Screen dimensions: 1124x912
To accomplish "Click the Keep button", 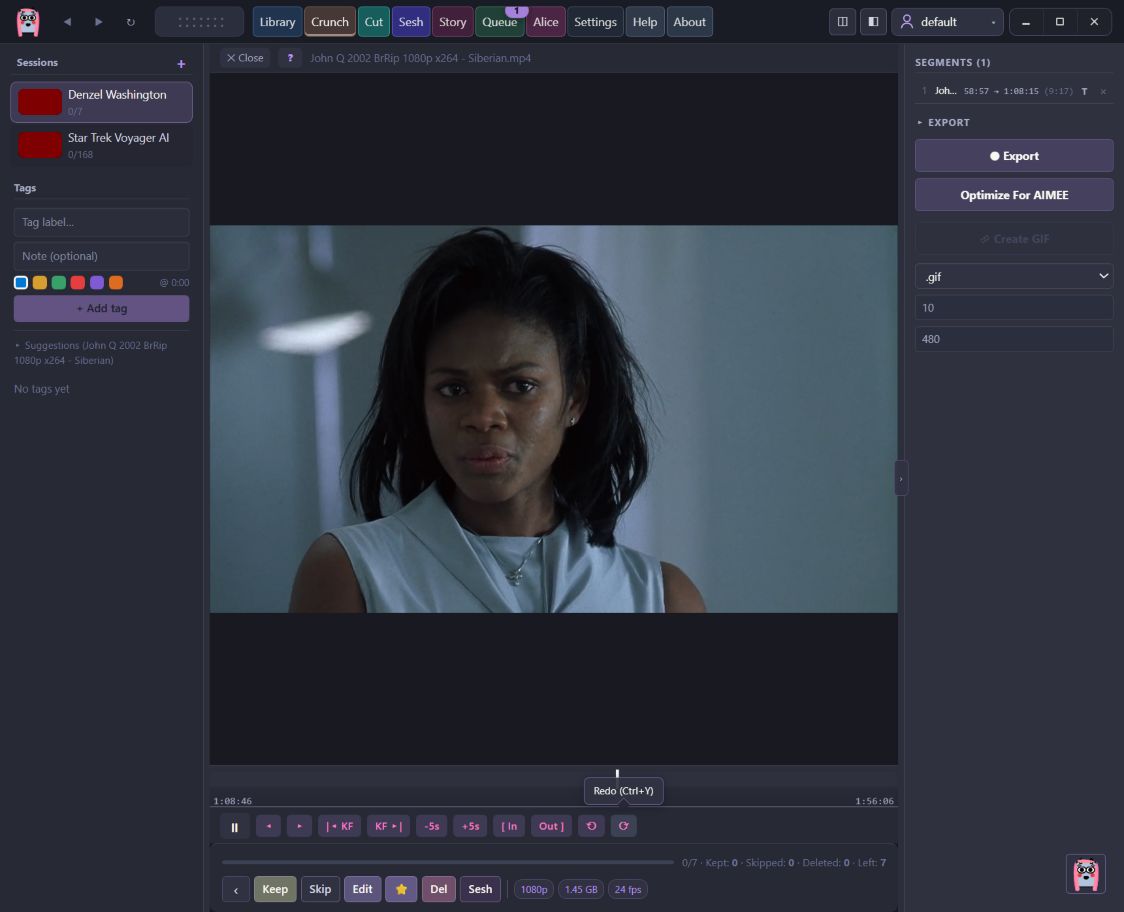I will point(275,889).
